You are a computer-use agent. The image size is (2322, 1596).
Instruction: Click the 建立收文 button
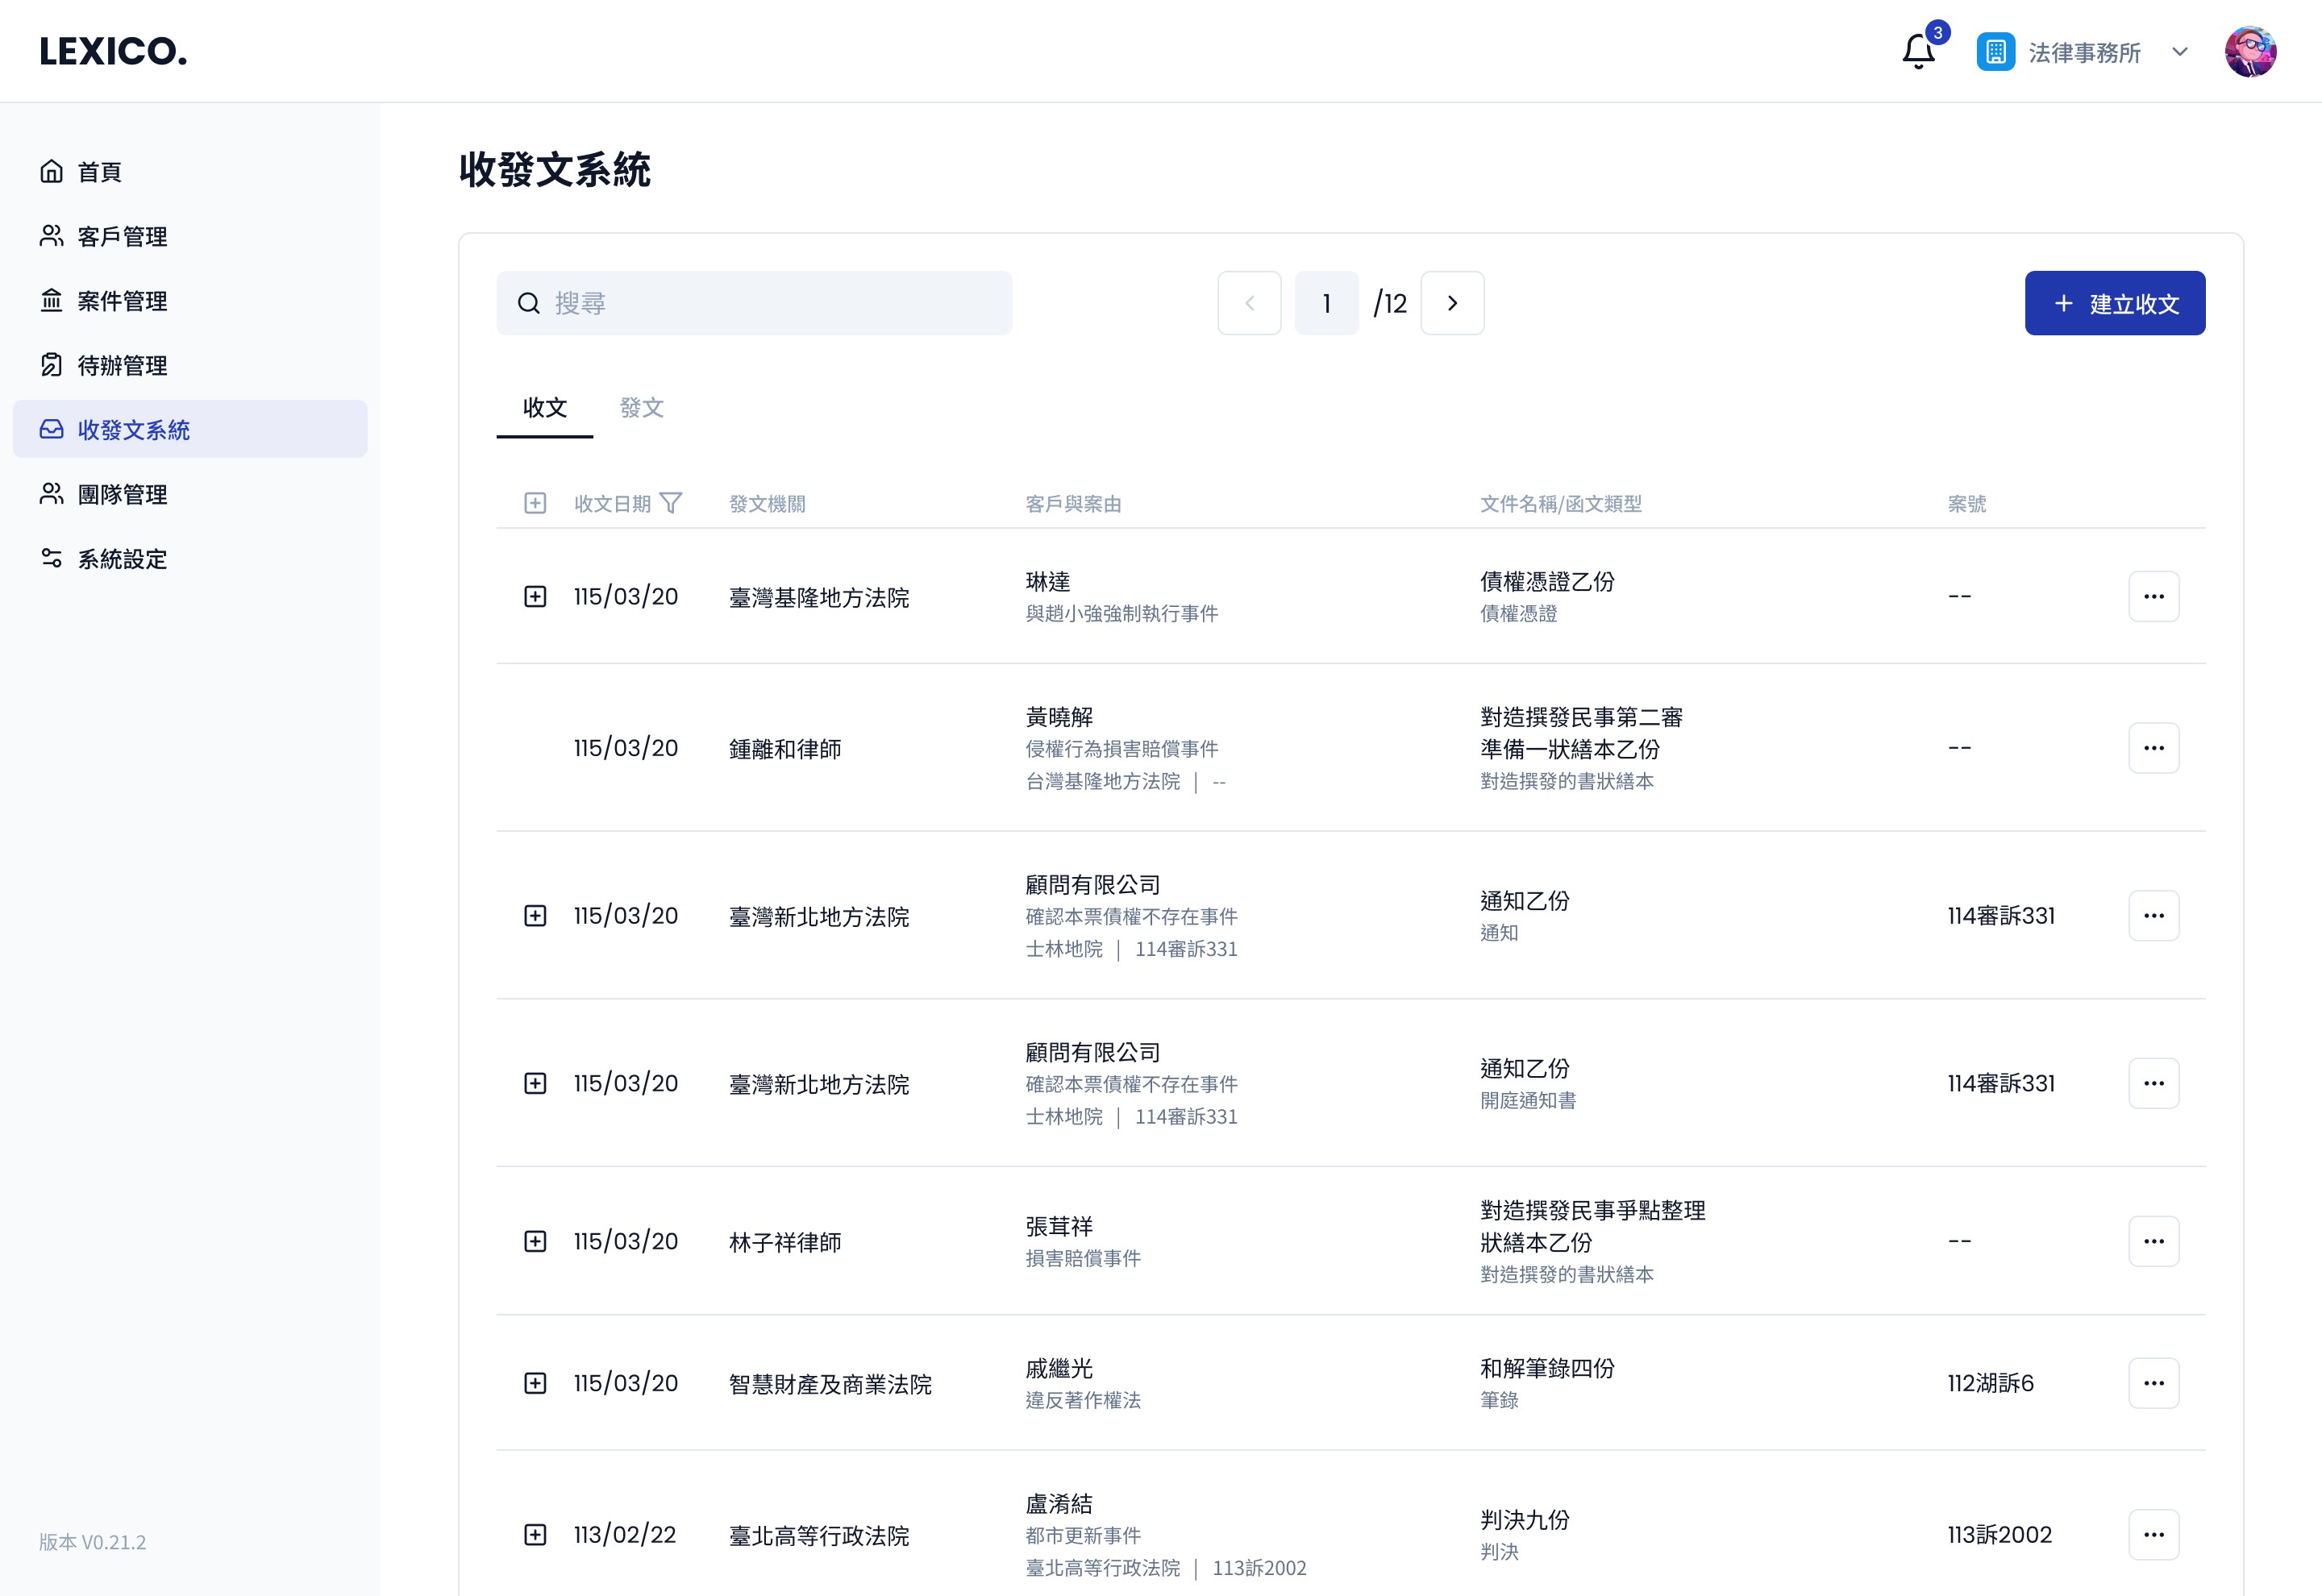(x=2114, y=303)
